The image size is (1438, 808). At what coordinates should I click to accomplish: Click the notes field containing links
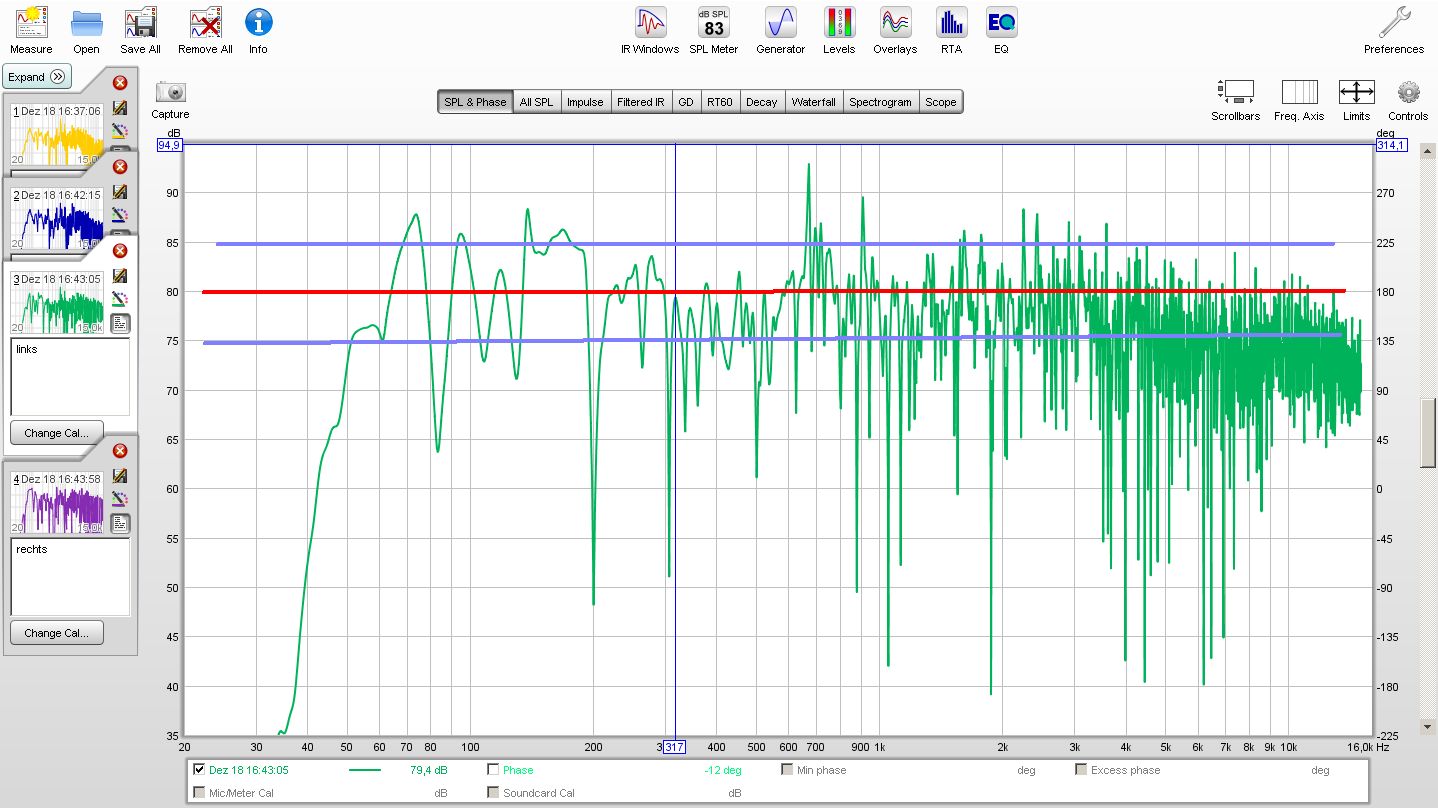tap(70, 377)
